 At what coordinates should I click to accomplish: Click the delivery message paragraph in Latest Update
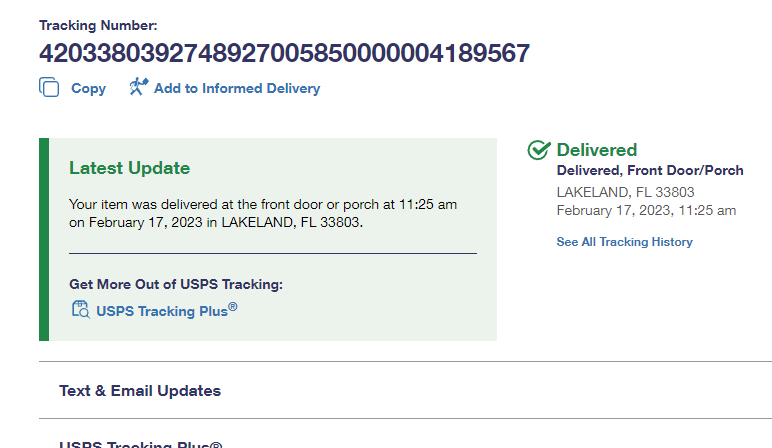pos(262,213)
